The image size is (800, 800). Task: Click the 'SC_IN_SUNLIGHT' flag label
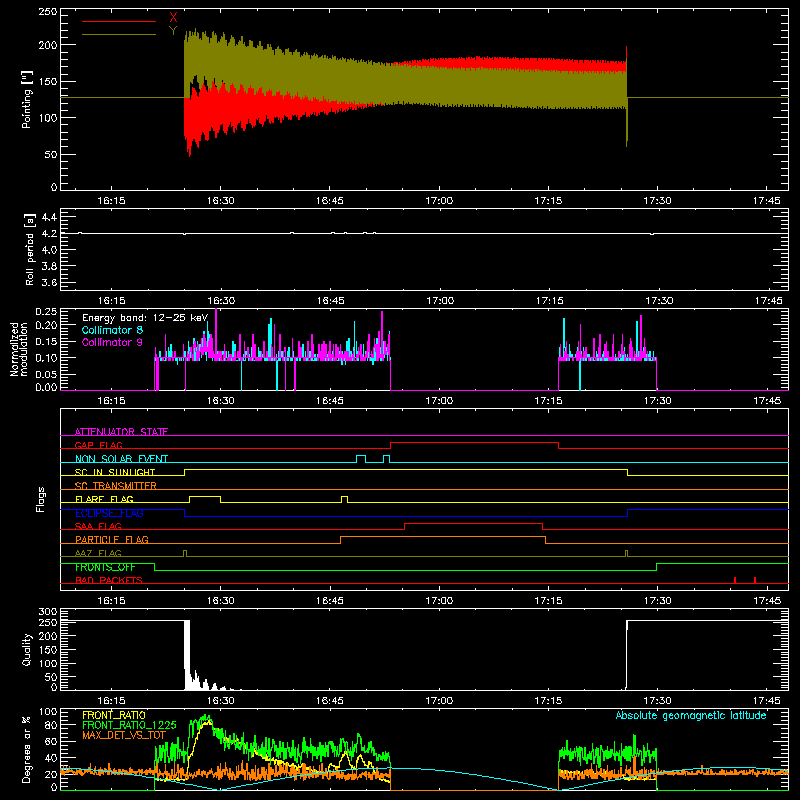tap(115, 472)
